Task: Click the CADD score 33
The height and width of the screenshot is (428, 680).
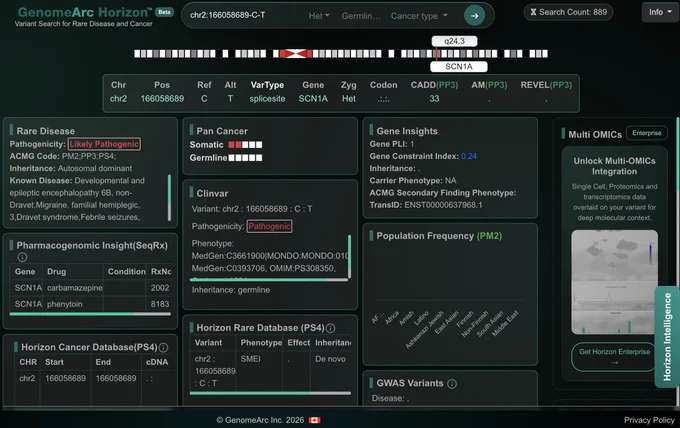Action: tap(434, 99)
